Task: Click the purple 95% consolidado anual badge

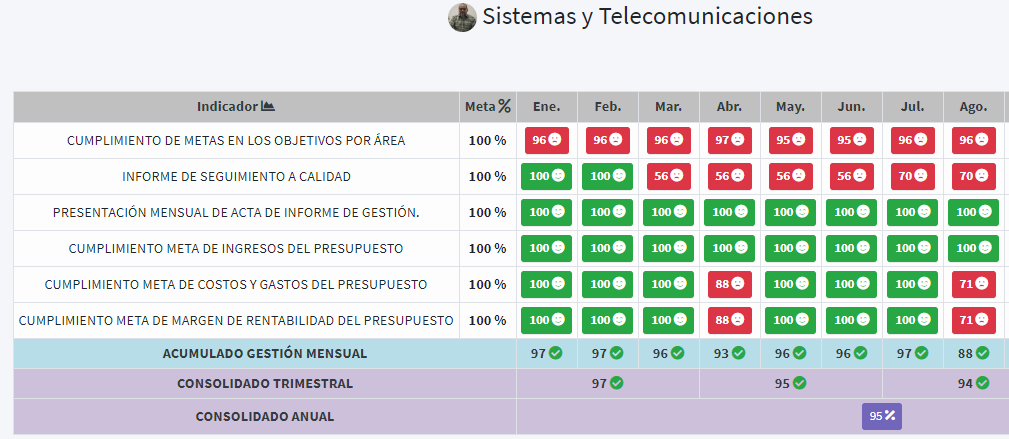Action: click(x=882, y=416)
